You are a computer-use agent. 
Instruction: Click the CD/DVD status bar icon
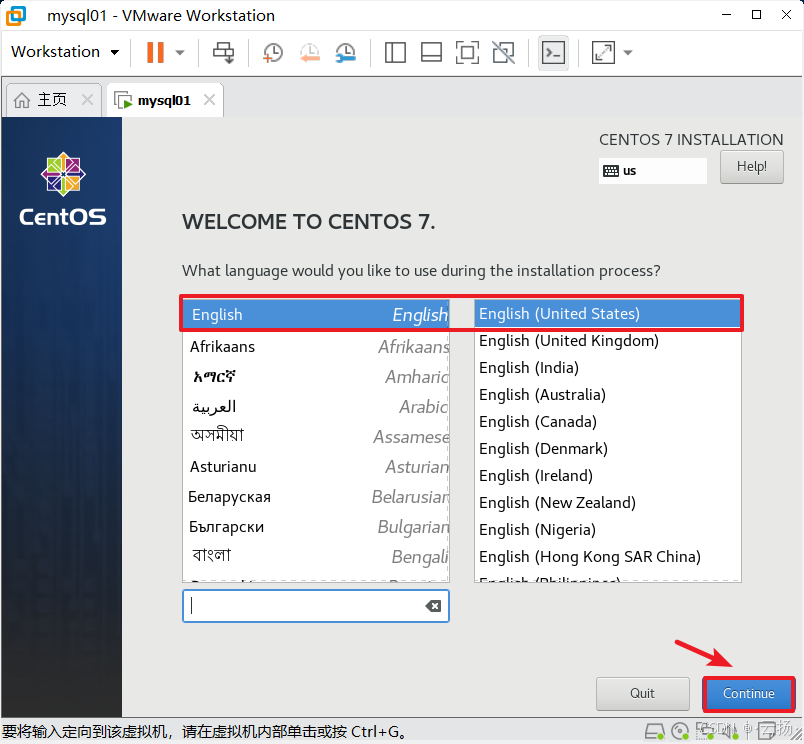click(680, 731)
